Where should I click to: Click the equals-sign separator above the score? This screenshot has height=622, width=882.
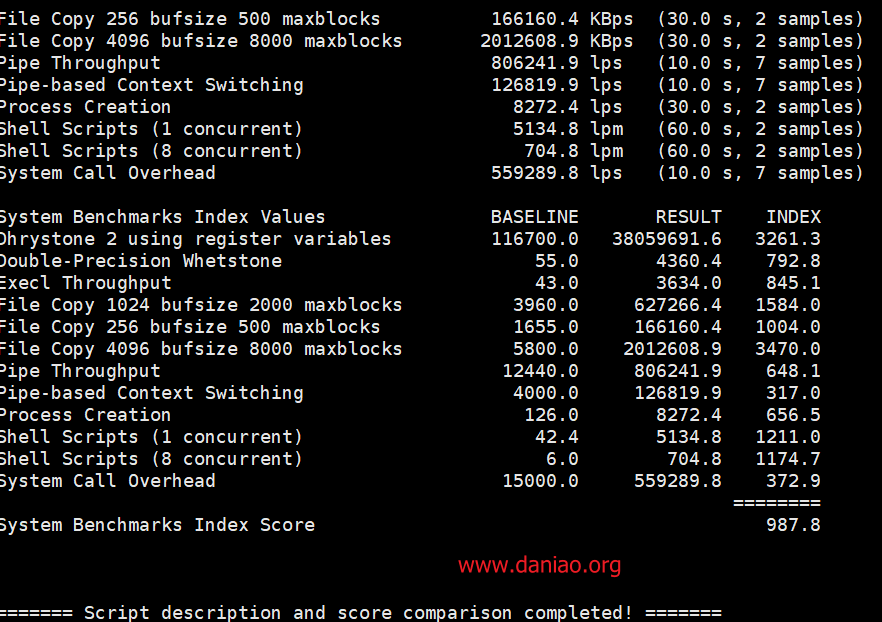click(777, 503)
